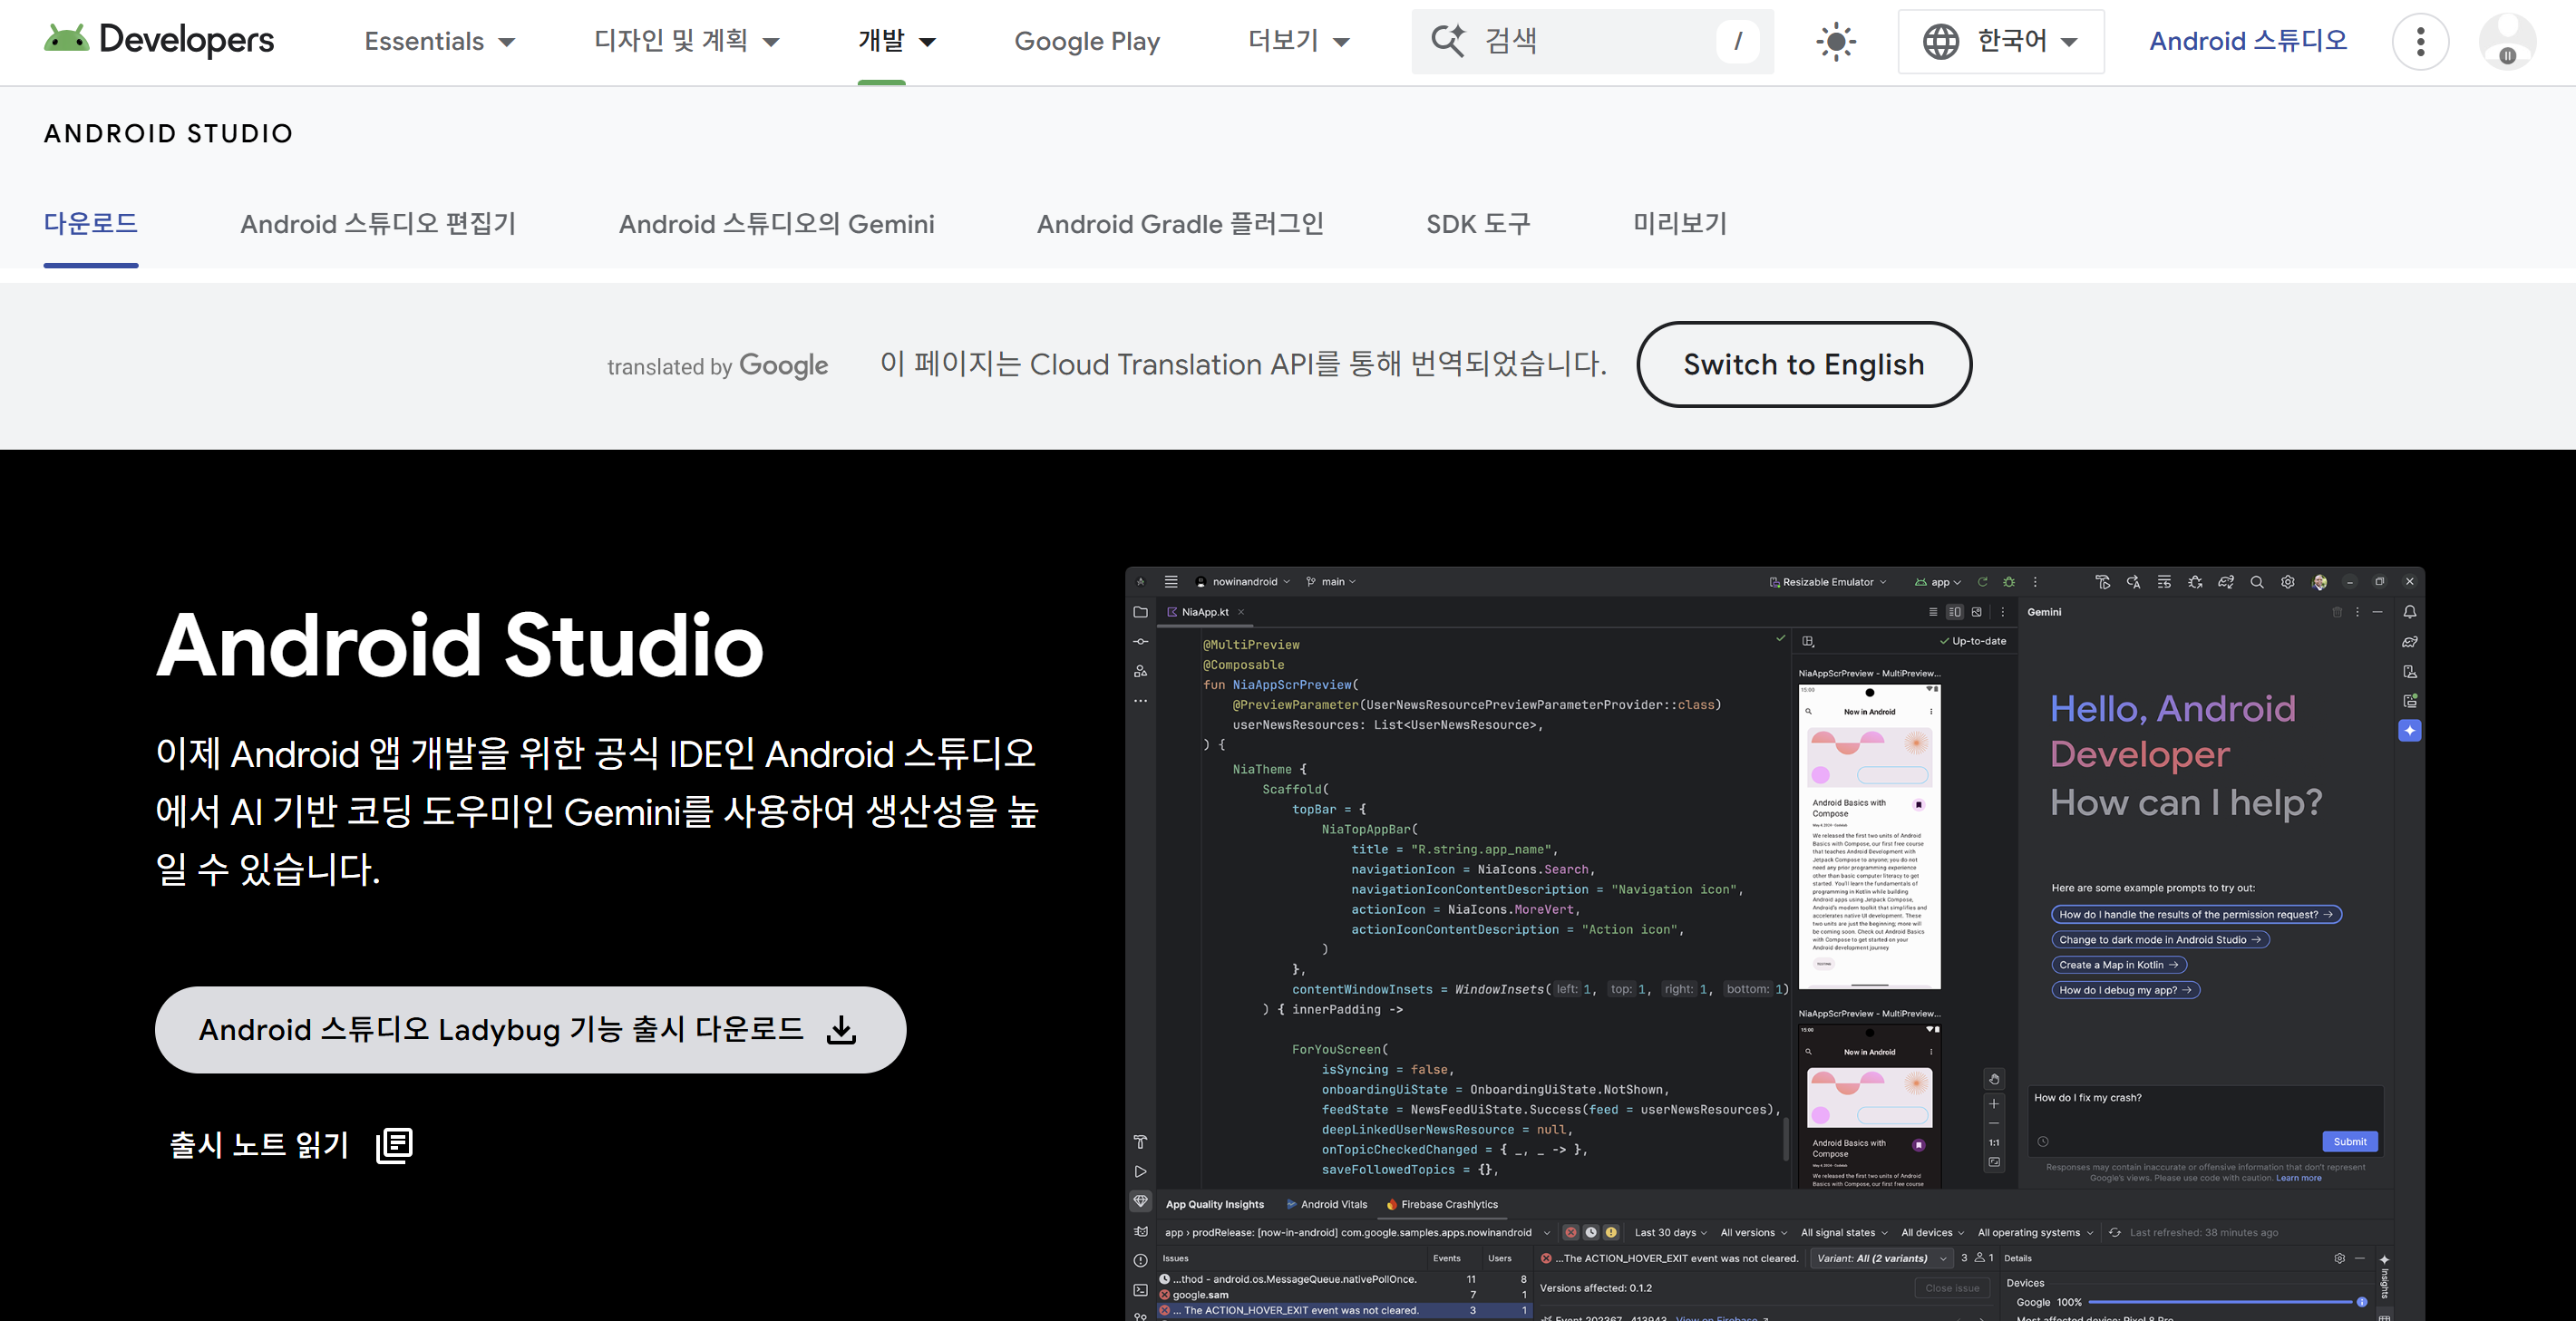Open the Android 스튜디오 header link
Image resolution: width=2576 pixels, height=1321 pixels.
click(x=2248, y=41)
